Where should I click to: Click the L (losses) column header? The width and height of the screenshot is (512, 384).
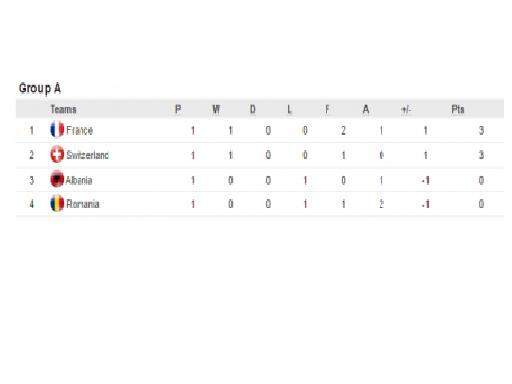[289, 109]
